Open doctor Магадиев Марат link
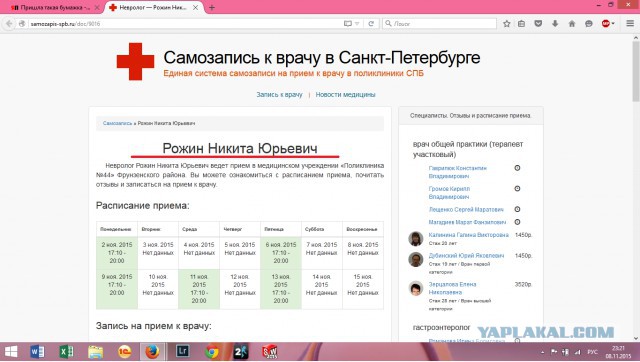 pyautogui.click(x=467, y=222)
